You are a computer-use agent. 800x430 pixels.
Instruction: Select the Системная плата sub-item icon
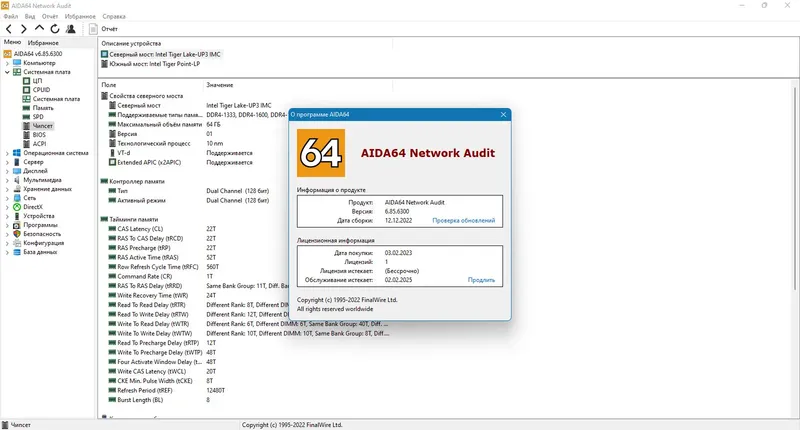(27, 98)
